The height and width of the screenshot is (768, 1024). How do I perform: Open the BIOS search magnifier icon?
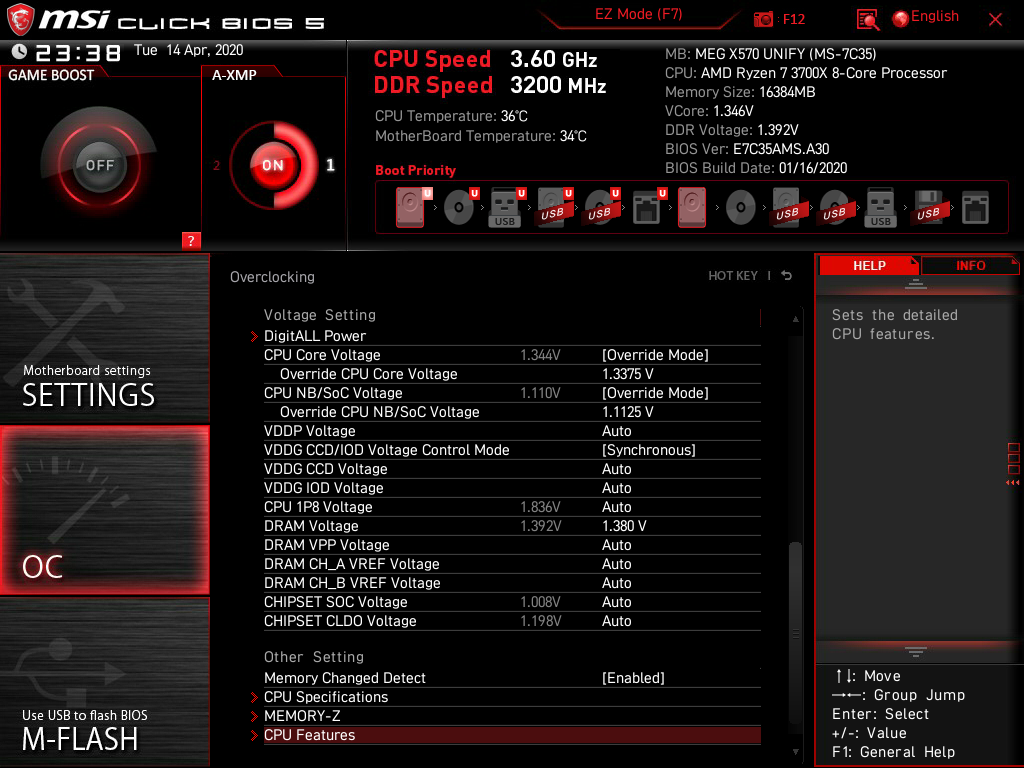tap(868, 19)
